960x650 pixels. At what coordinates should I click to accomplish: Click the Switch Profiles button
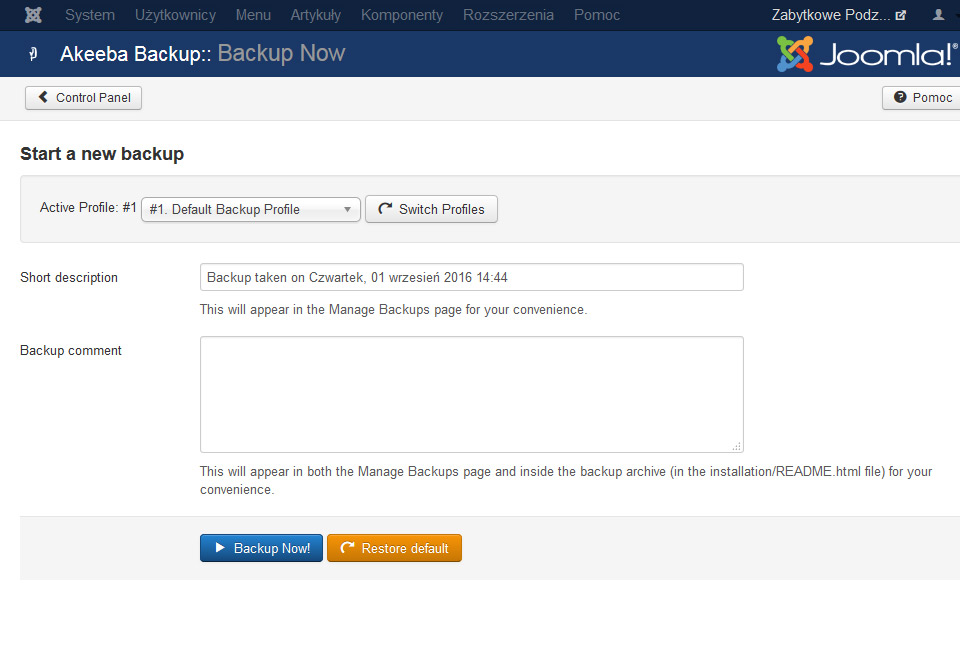coord(431,209)
